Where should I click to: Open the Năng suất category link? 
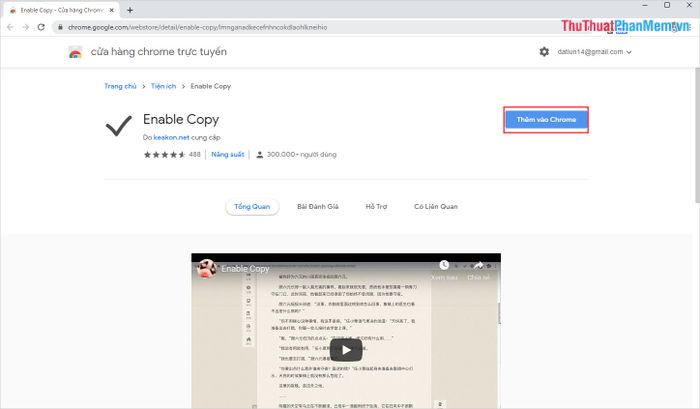(x=228, y=154)
